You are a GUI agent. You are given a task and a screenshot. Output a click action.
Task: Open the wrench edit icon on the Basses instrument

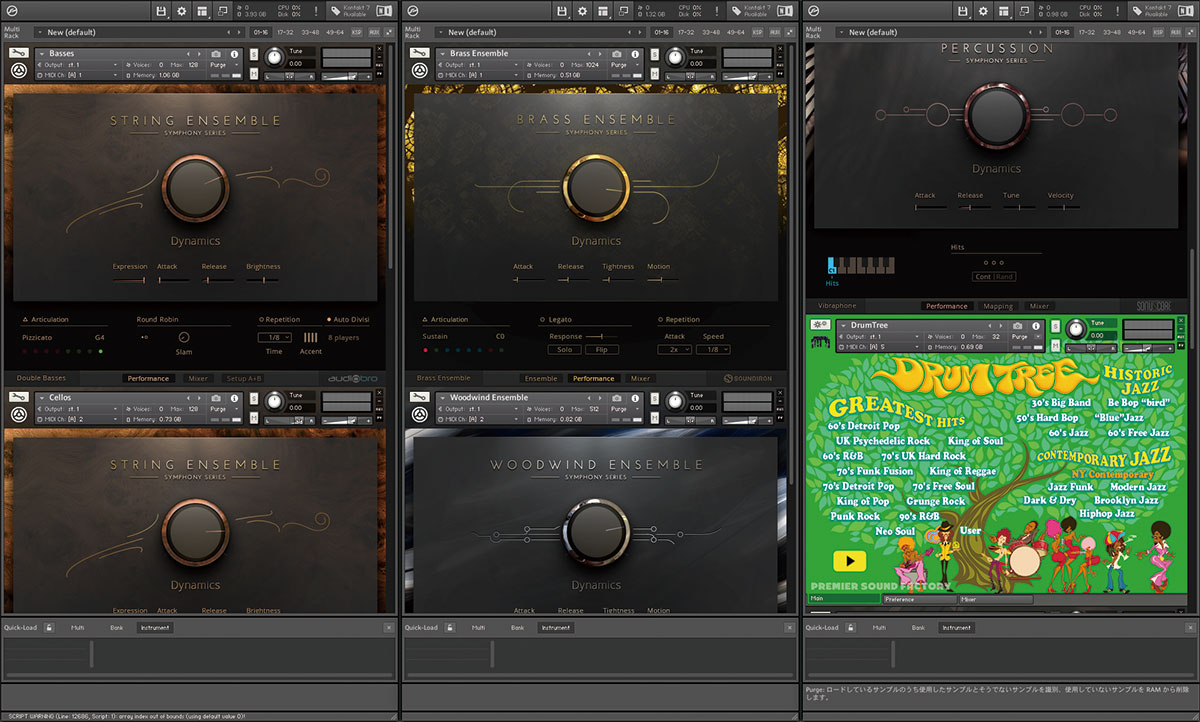click(17, 53)
